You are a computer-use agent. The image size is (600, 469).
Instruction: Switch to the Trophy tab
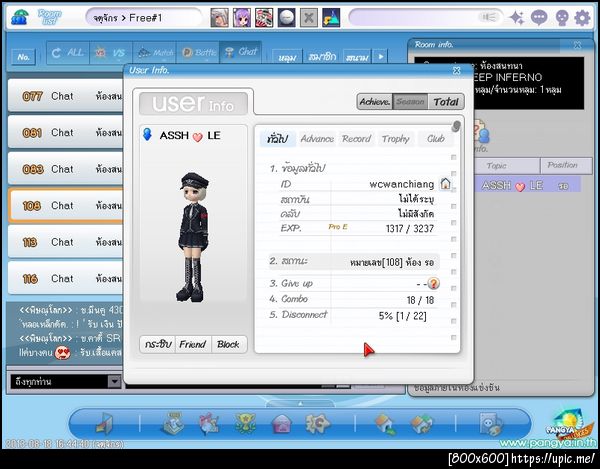click(396, 138)
